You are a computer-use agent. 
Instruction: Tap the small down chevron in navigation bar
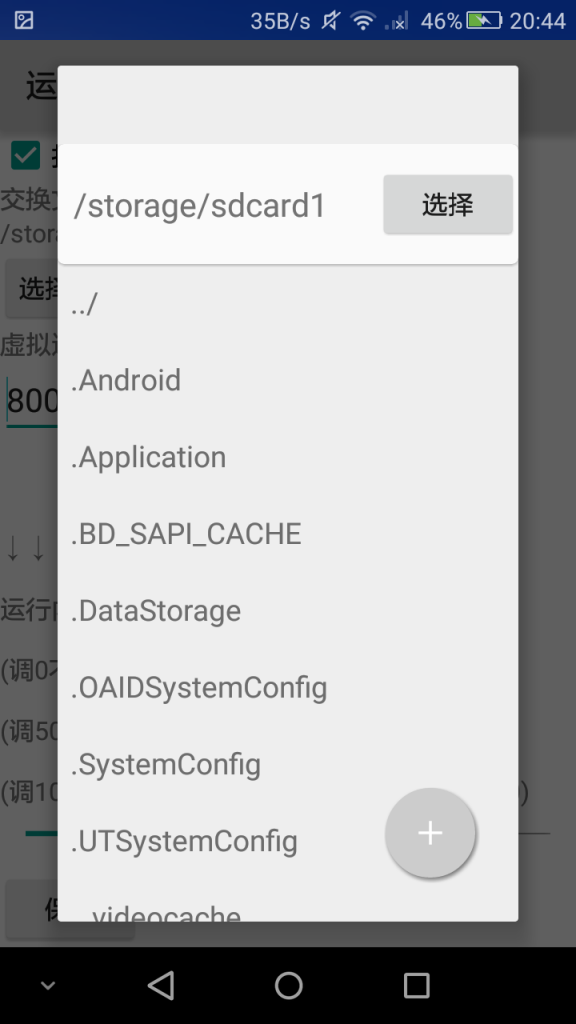(48, 985)
